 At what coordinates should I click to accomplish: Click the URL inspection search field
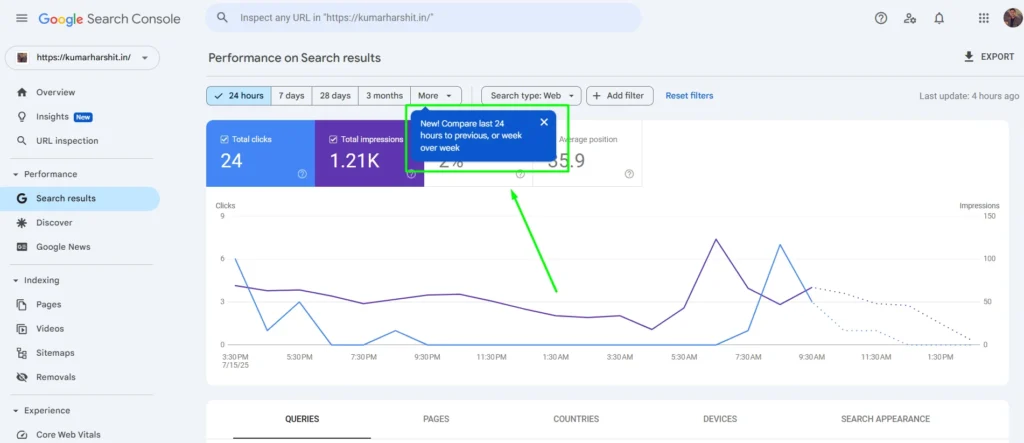point(423,18)
